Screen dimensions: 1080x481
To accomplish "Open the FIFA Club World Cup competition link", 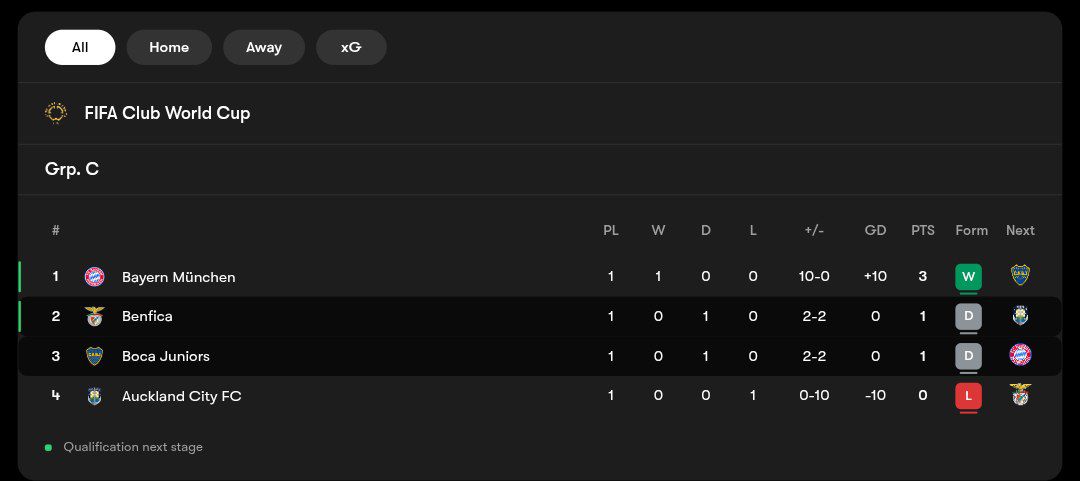I will [167, 113].
